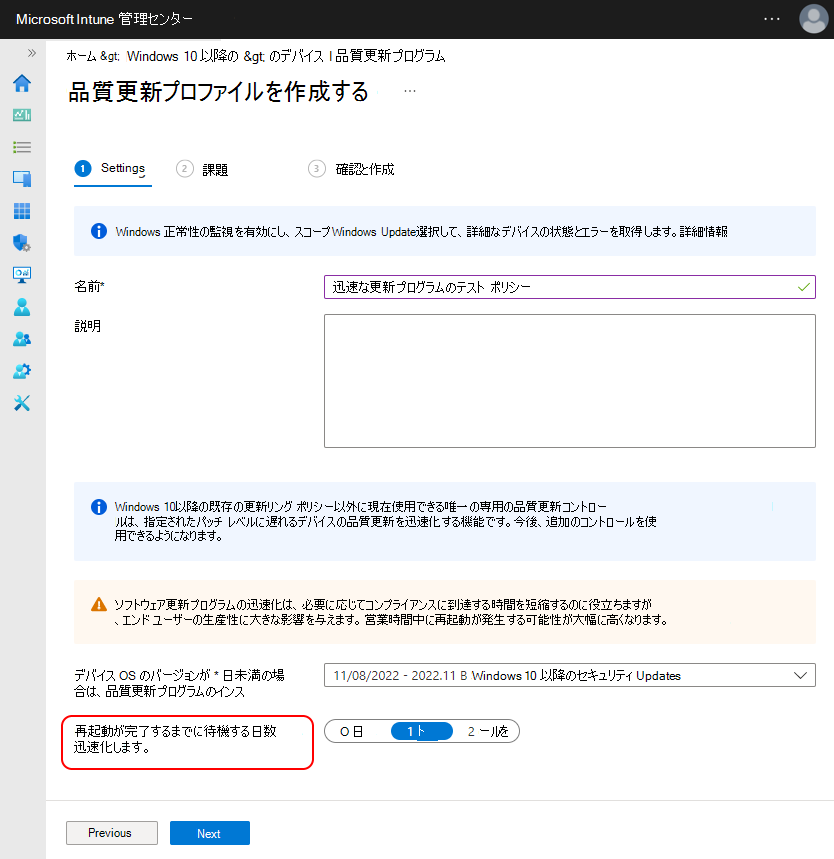This screenshot has width=834, height=859.
Task: Expand the left navigation sidebar chevron
Action: point(32,53)
